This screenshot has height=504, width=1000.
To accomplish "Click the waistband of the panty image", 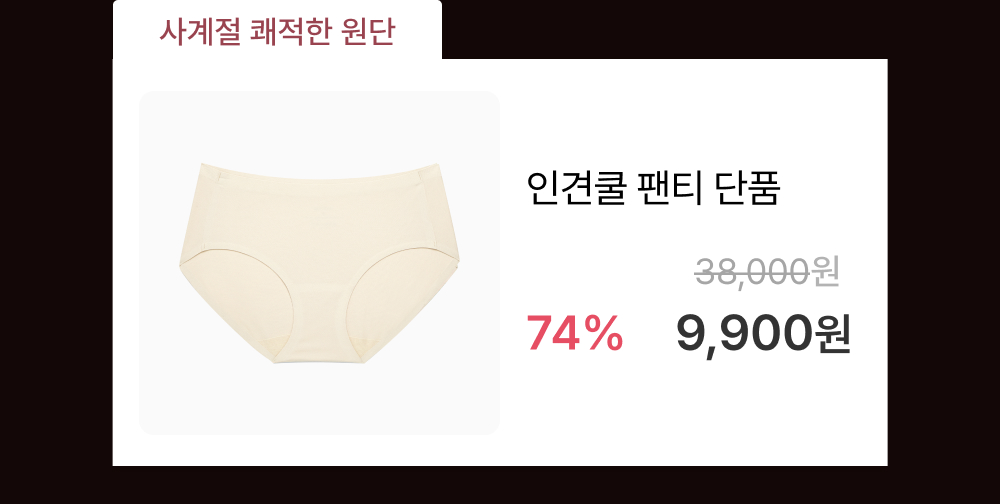I will 319,174.
